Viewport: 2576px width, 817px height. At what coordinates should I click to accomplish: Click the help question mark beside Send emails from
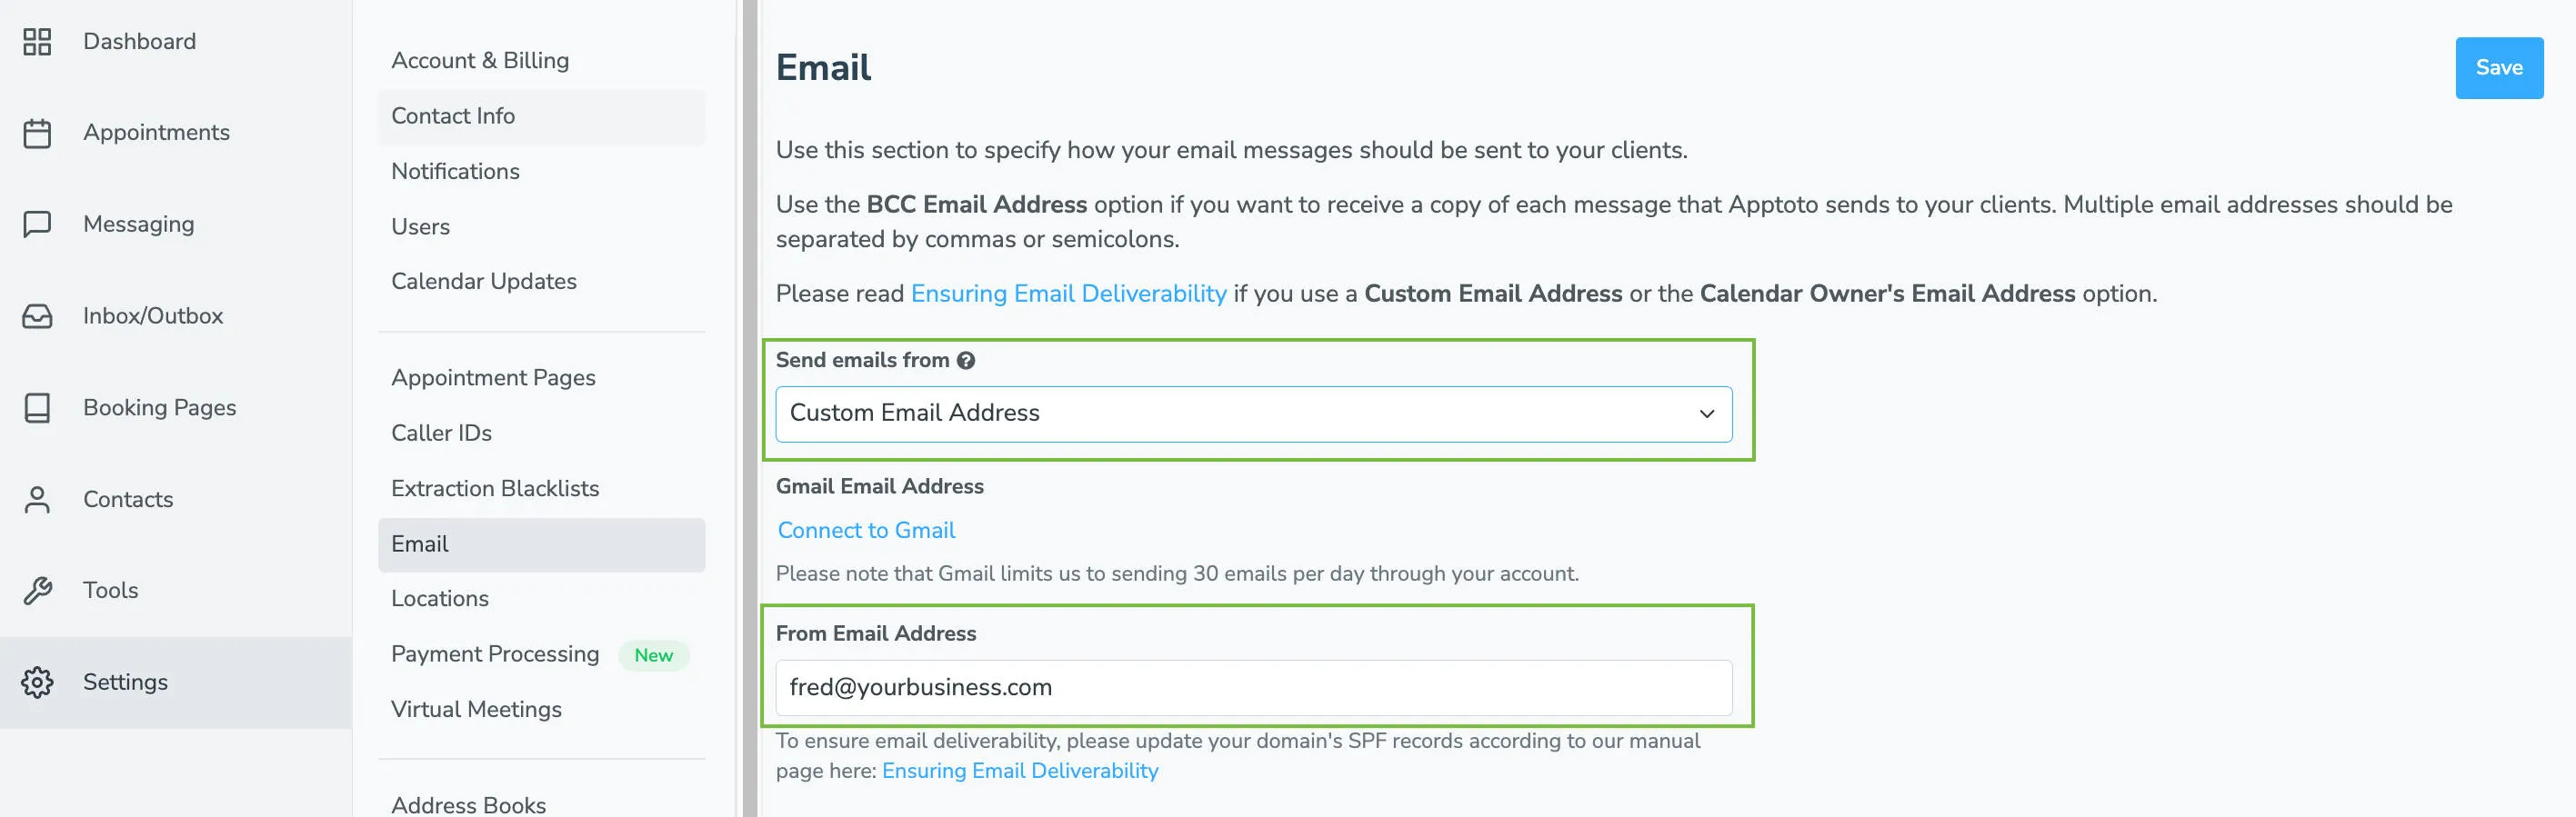[966, 360]
